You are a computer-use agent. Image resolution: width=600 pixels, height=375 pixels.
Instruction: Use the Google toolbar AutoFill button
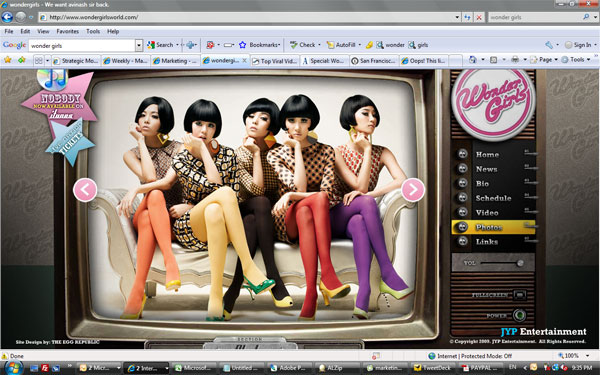[x=341, y=45]
